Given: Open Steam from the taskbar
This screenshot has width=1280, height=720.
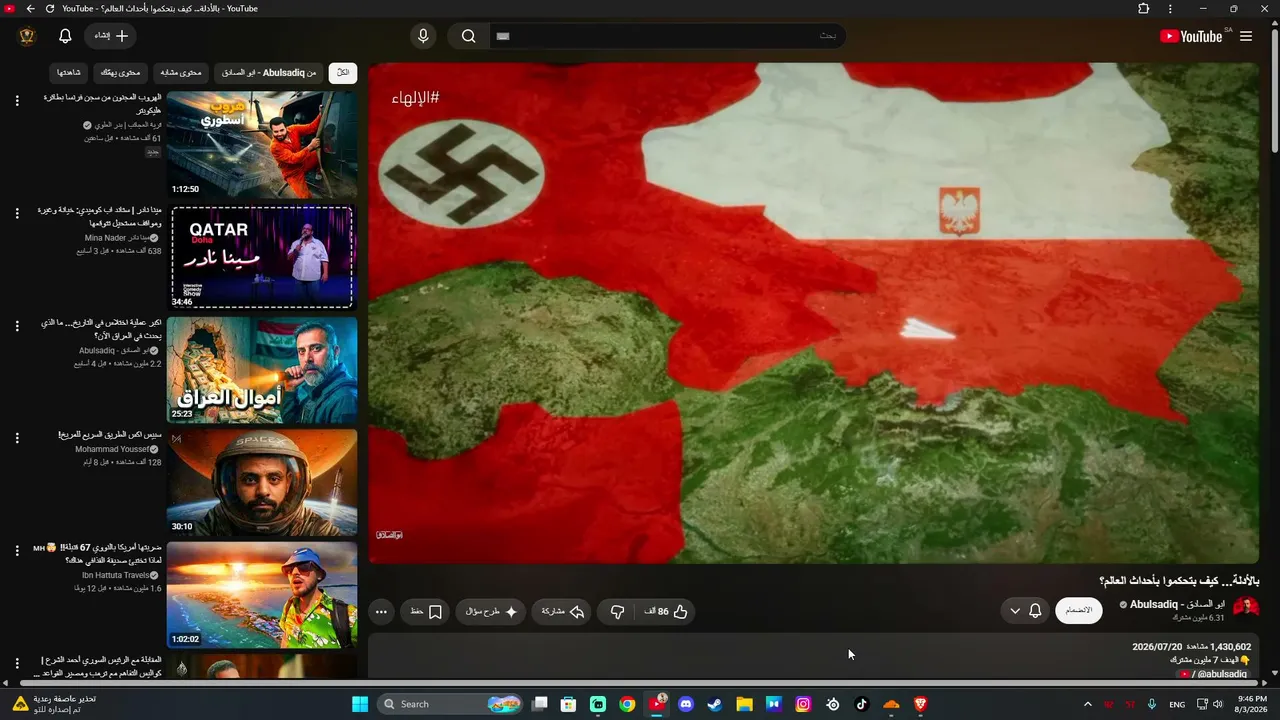Looking at the screenshot, I should 715,704.
